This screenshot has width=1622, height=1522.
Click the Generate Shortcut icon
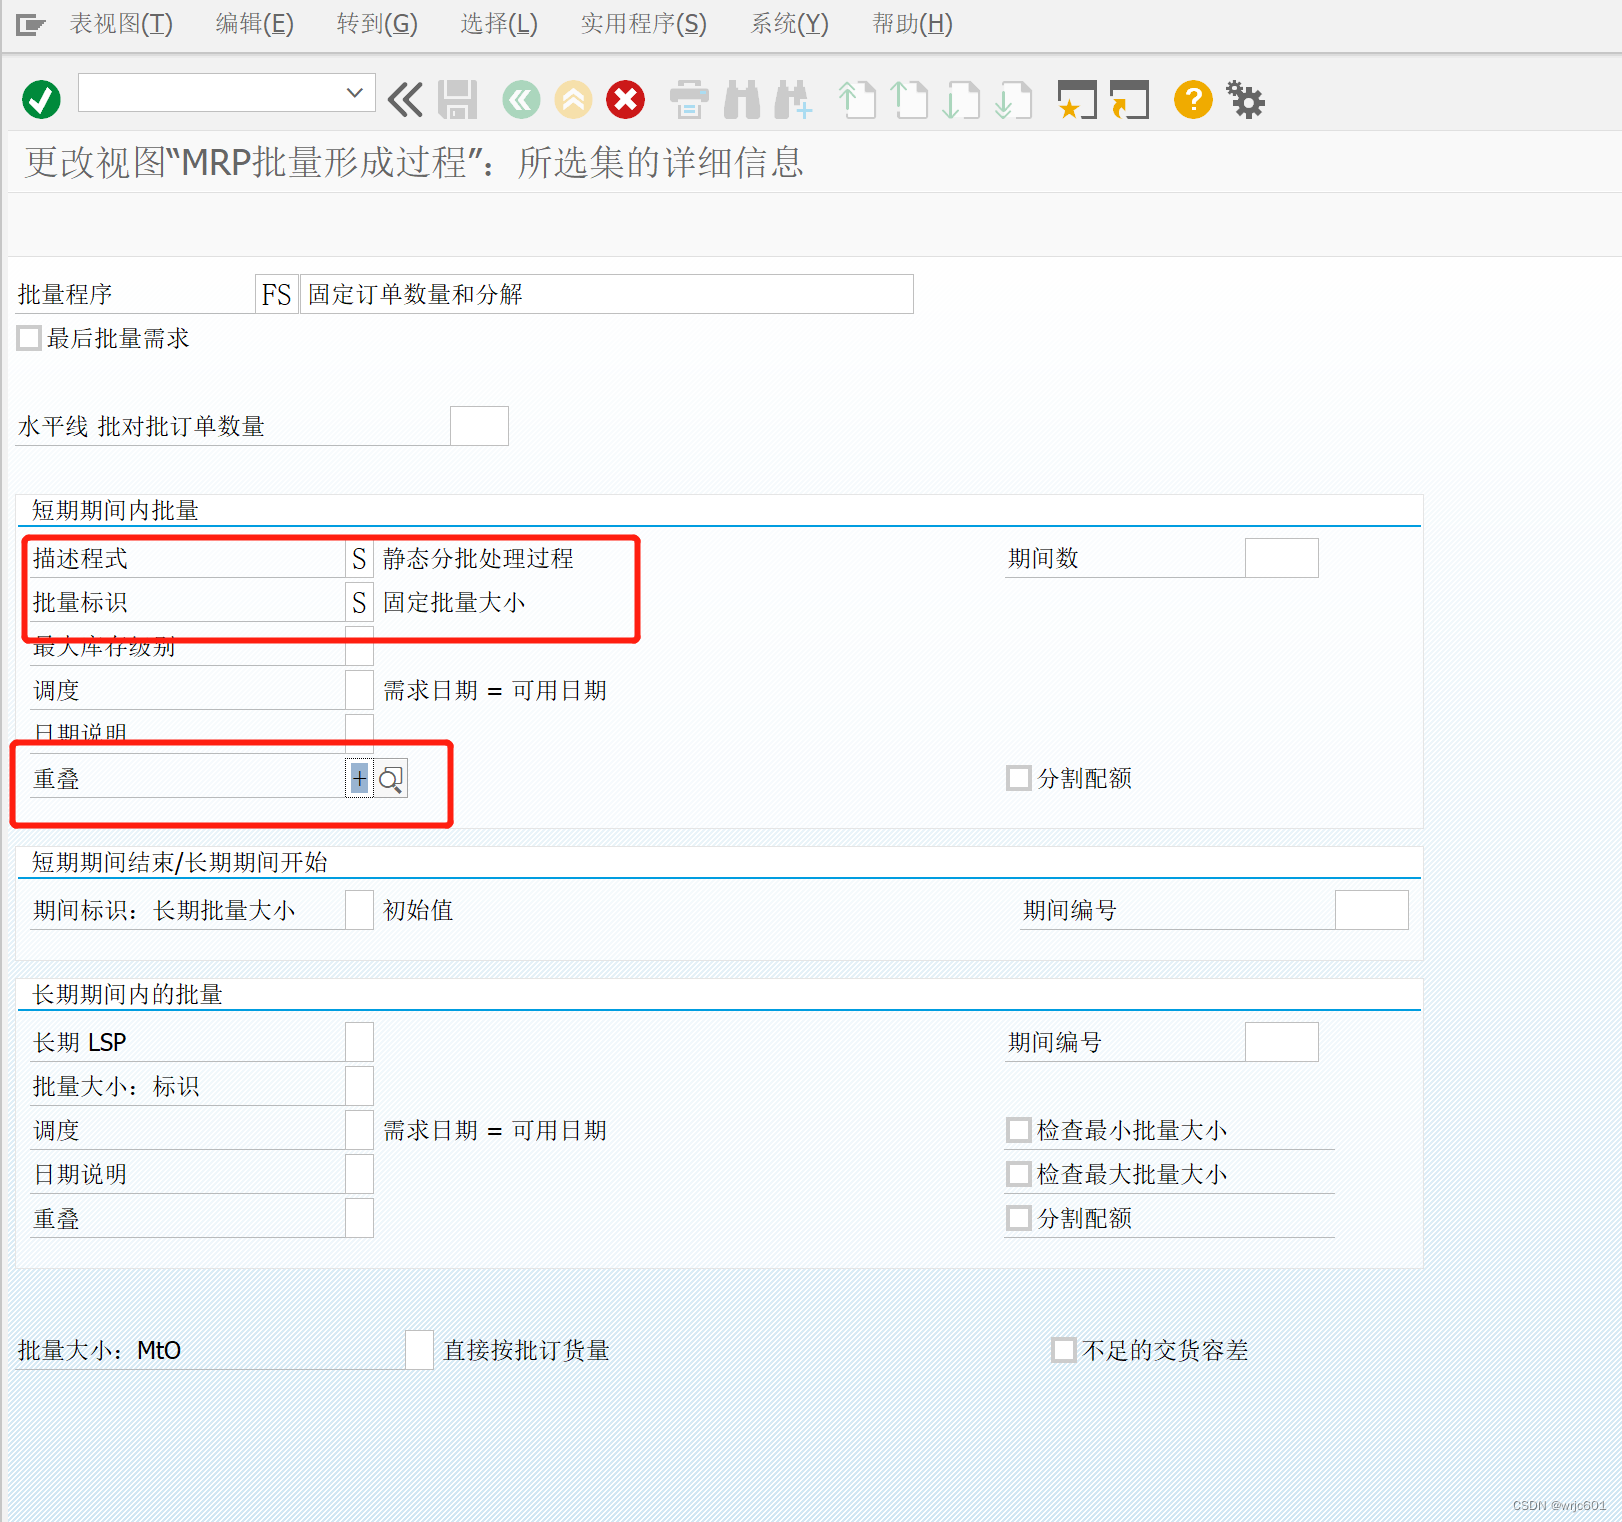(1129, 99)
